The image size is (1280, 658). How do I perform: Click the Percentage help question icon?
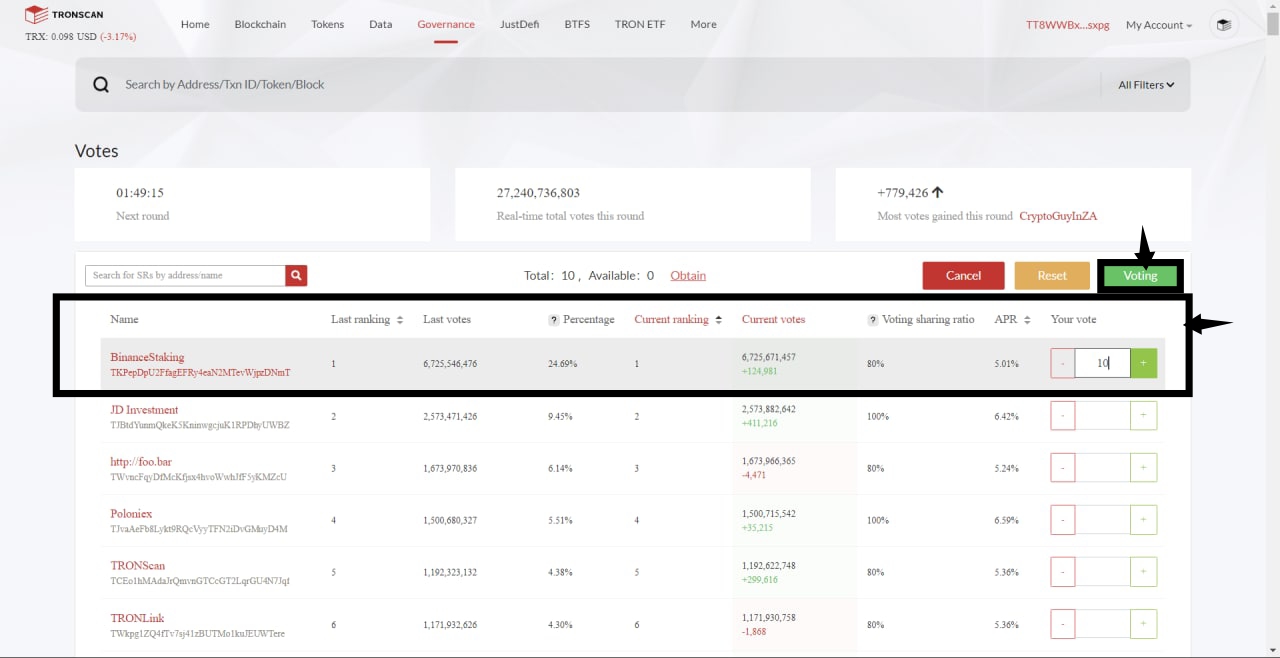553,320
